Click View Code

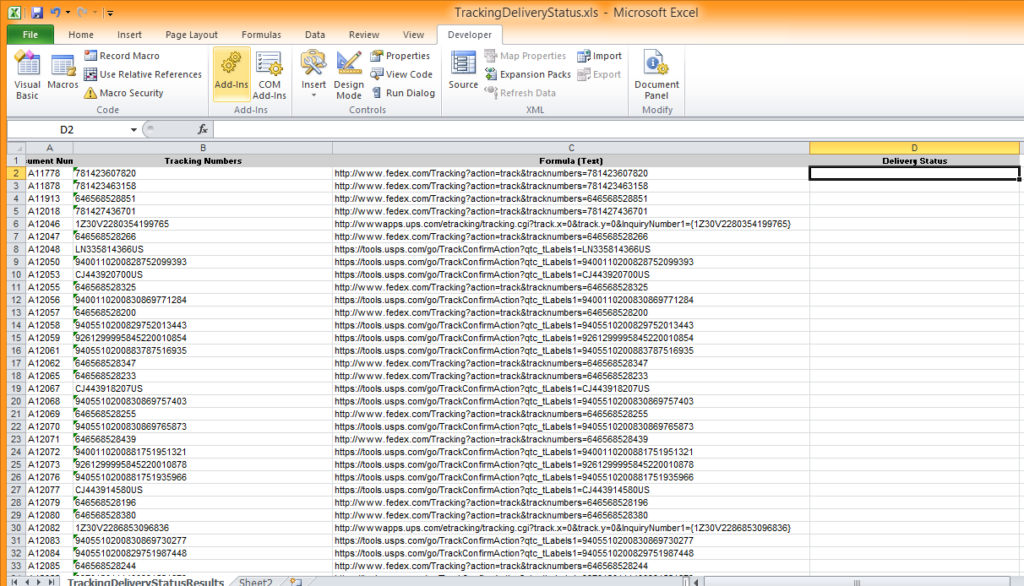(x=402, y=74)
